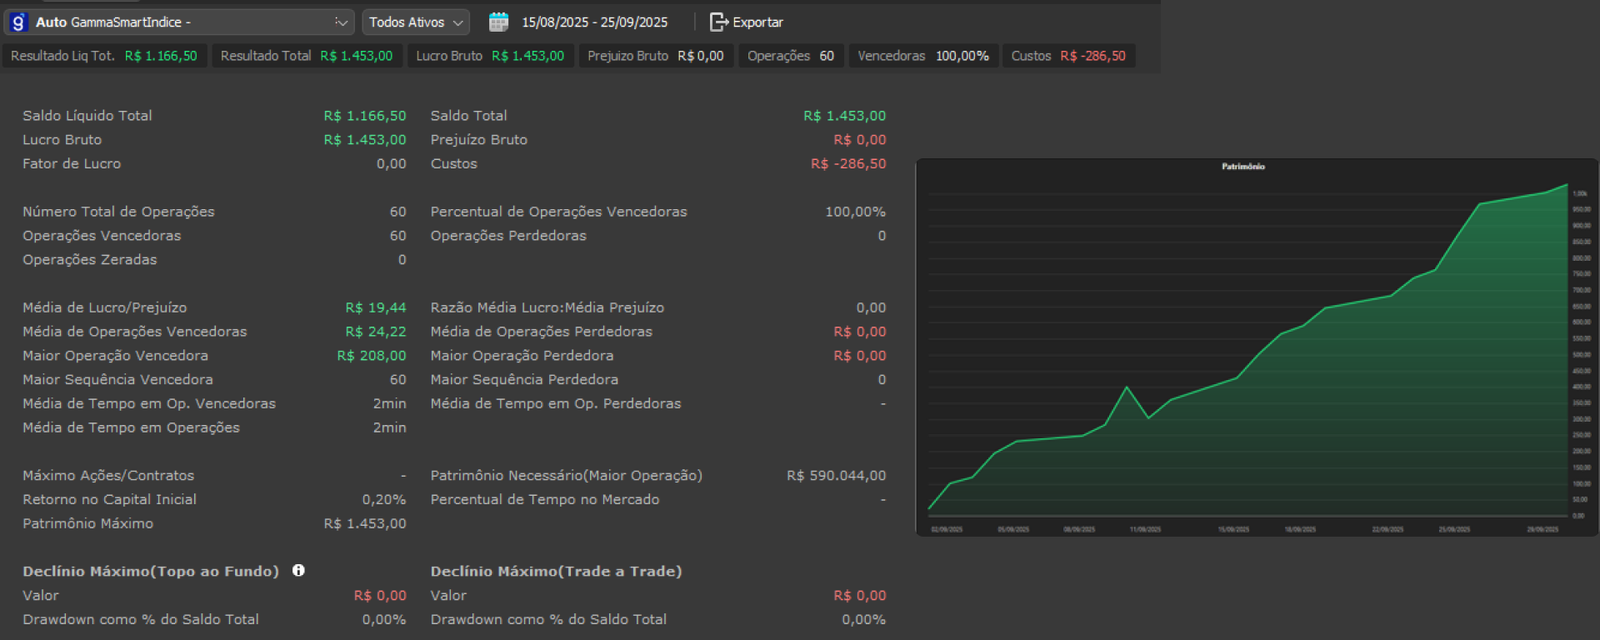Click the Patrimônio chart title
Image resolution: width=1600 pixels, height=640 pixels.
point(1243,167)
